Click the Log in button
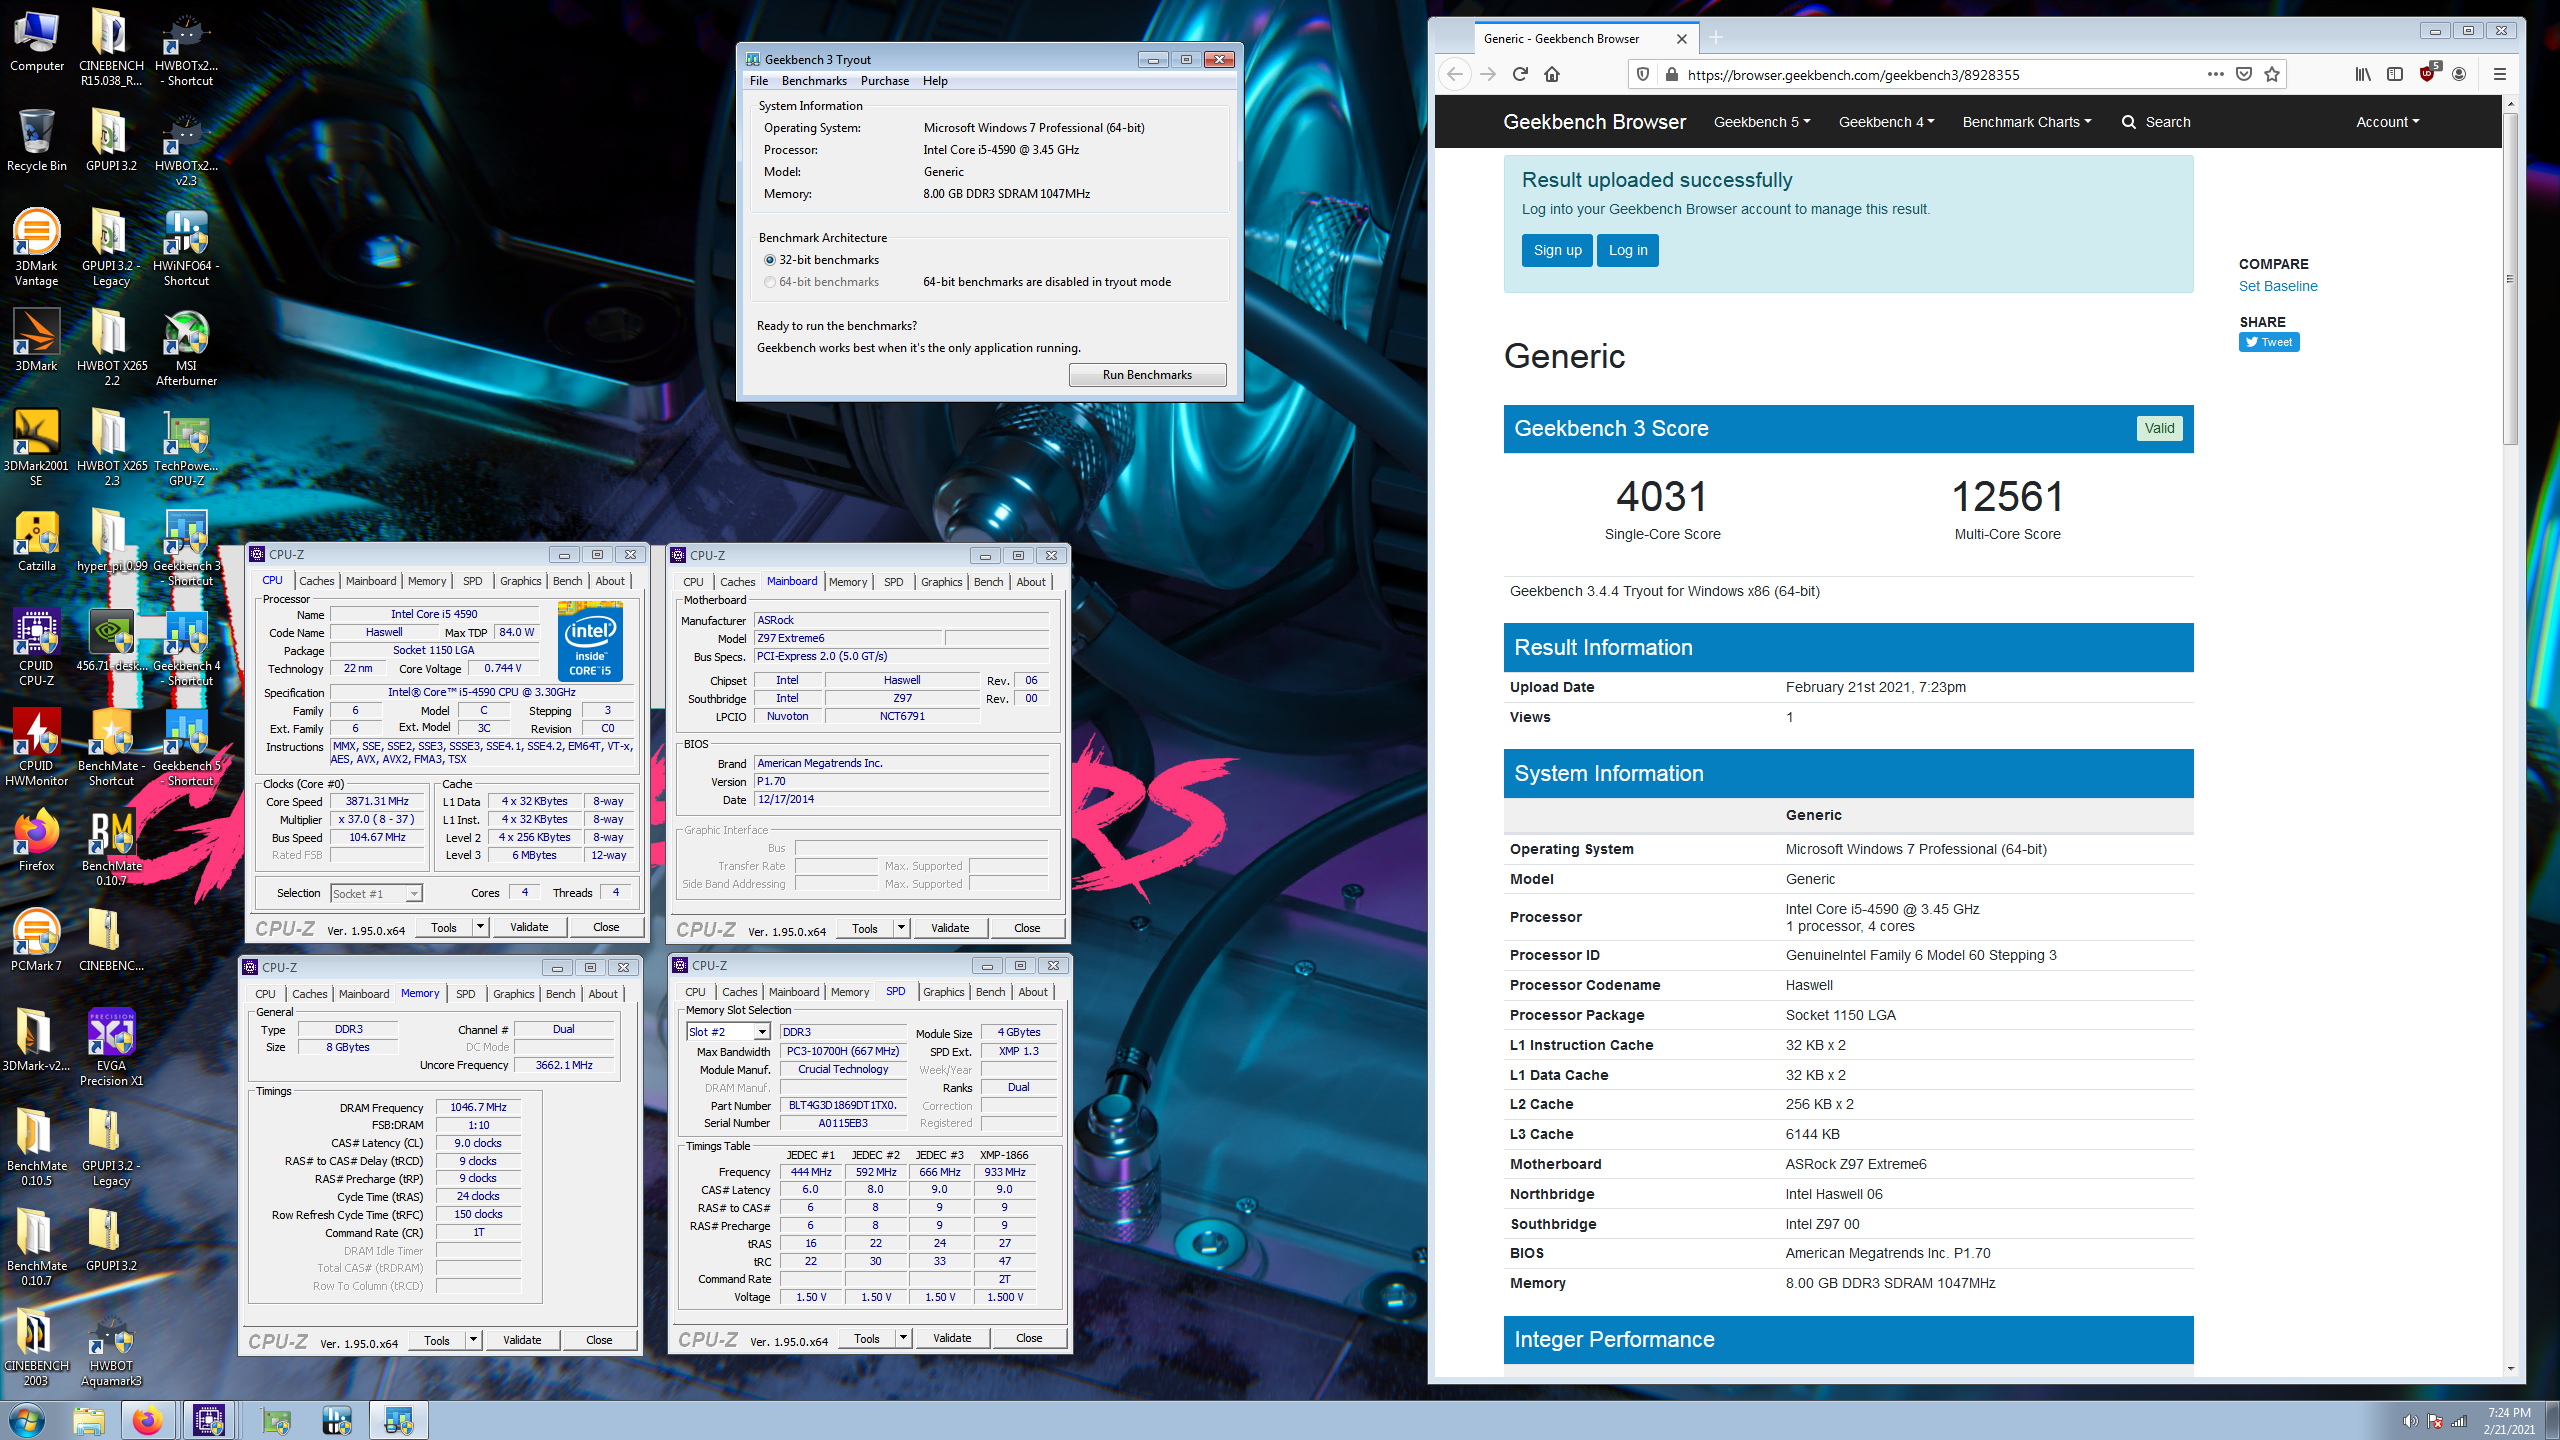2560x1440 pixels. tap(1628, 250)
